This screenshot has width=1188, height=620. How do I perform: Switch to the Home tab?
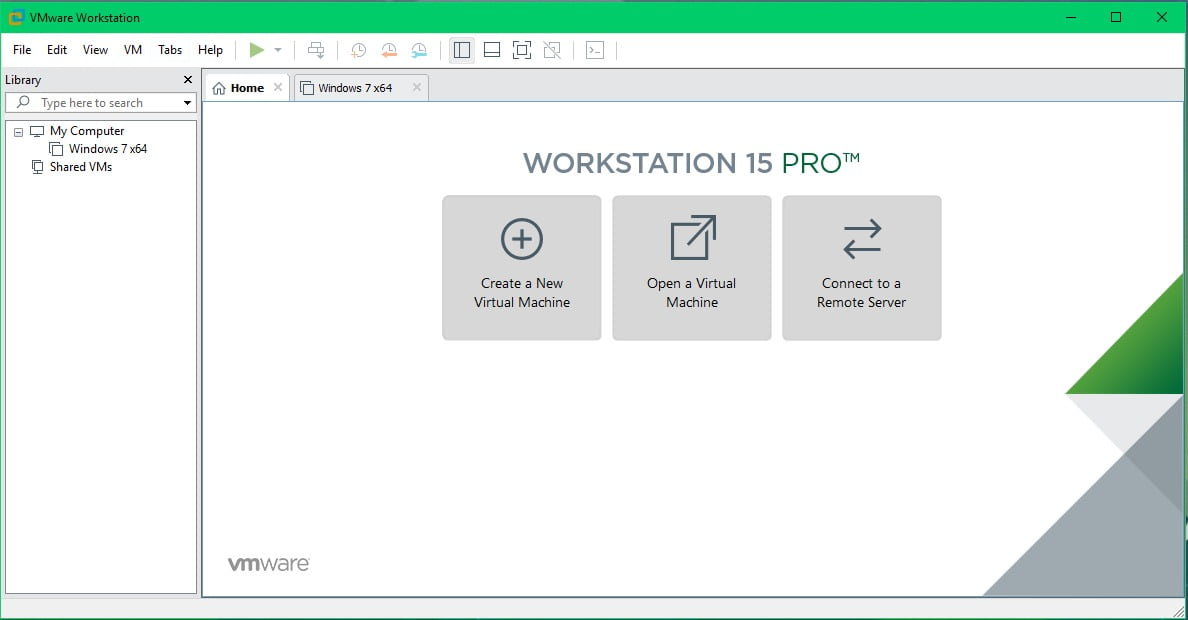(x=247, y=88)
